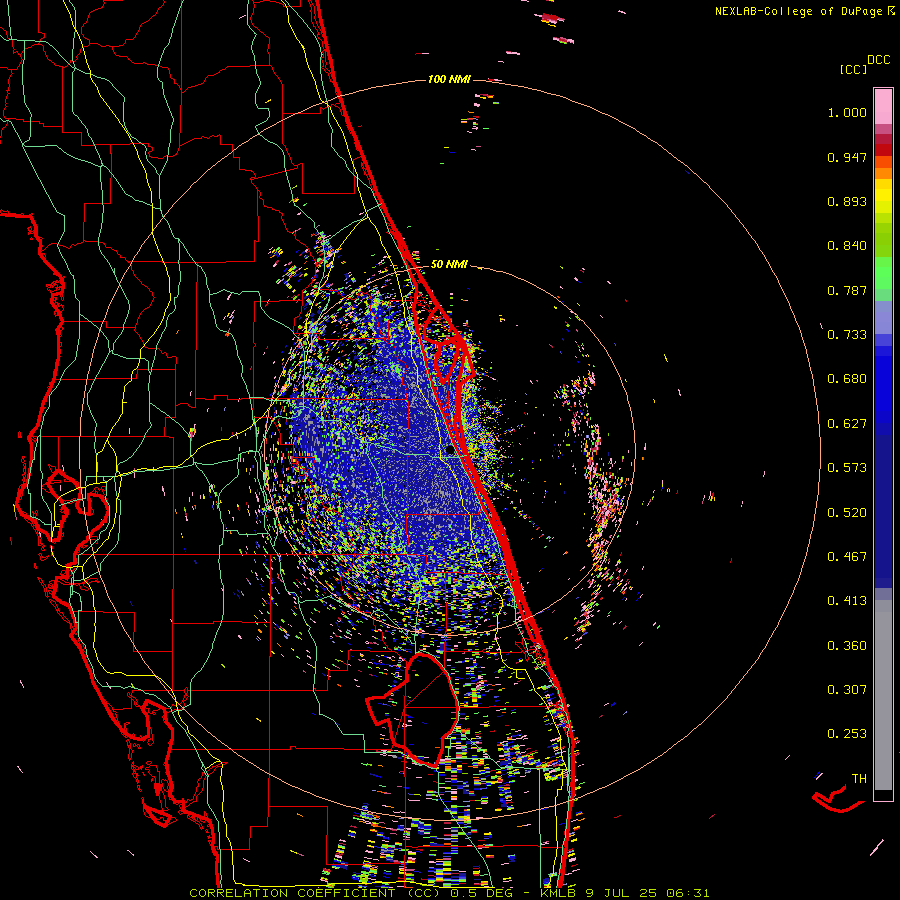Screen dimensions: 900x900
Task: Pick the gray lower segment of the color bar
Action: 883,695
